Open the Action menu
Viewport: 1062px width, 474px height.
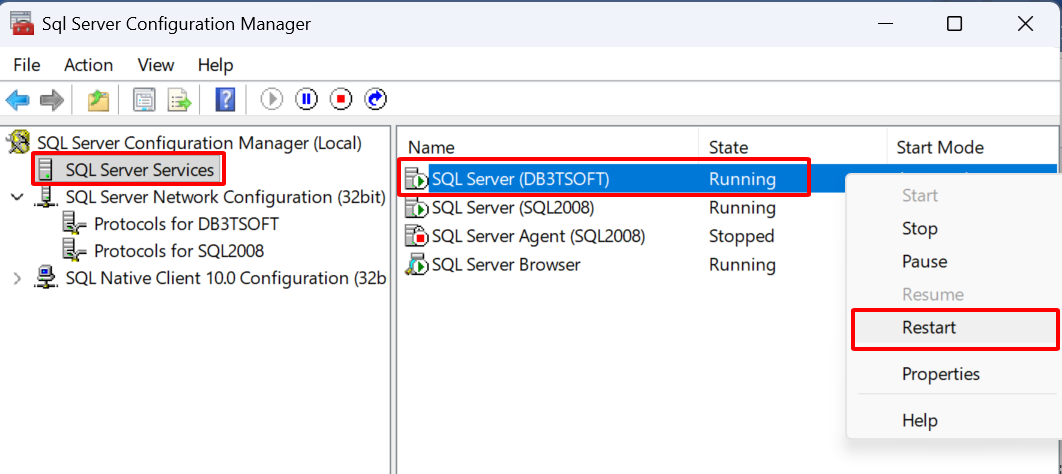coord(88,65)
